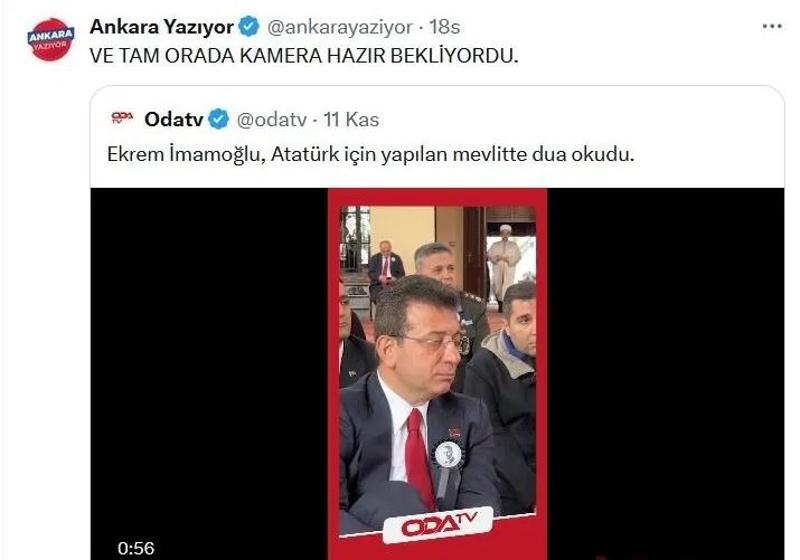Click Atatürk rosette badge in video
Image resolution: width=800 pixels, height=560 pixels.
(448, 454)
